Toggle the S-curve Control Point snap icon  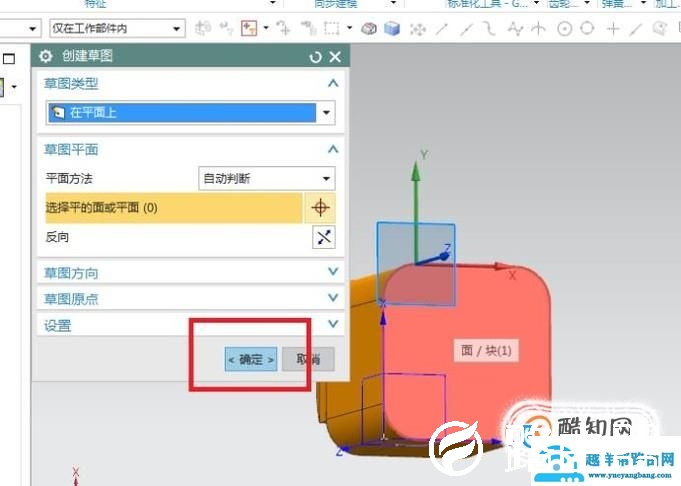pos(490,29)
